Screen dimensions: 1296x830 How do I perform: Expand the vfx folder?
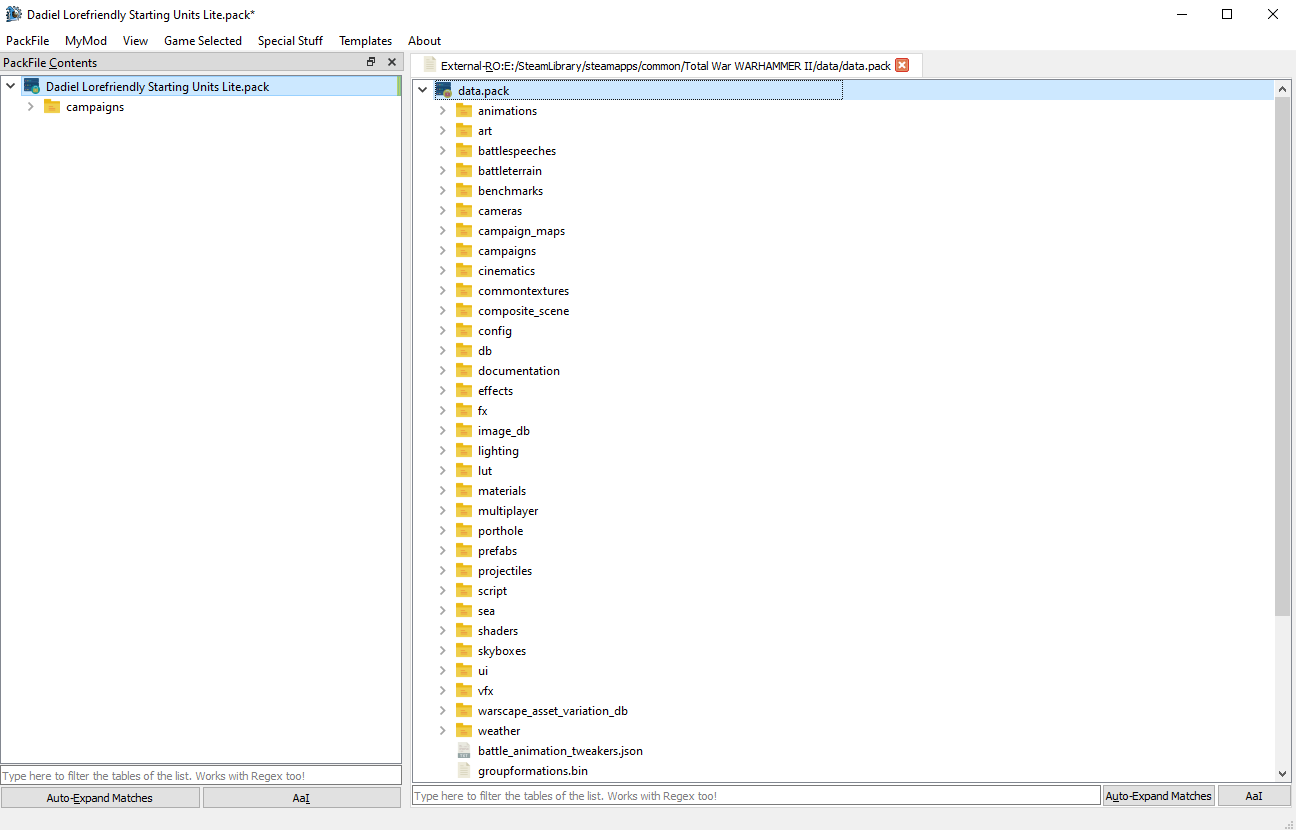pos(443,691)
